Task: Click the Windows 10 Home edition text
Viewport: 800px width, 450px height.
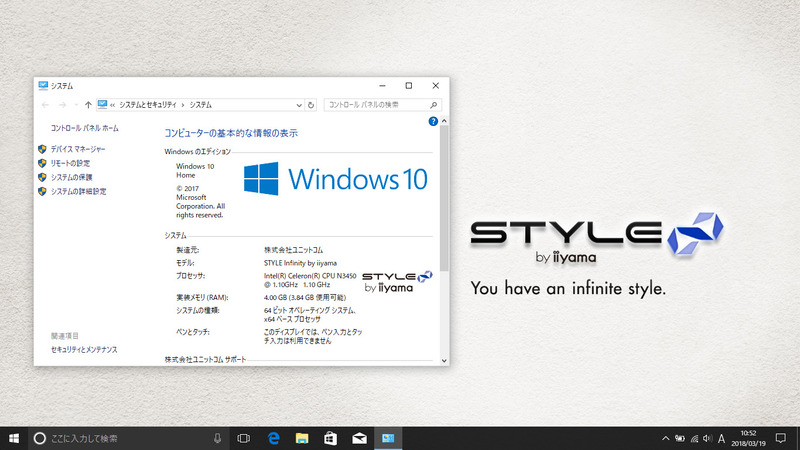Action: tap(195, 171)
